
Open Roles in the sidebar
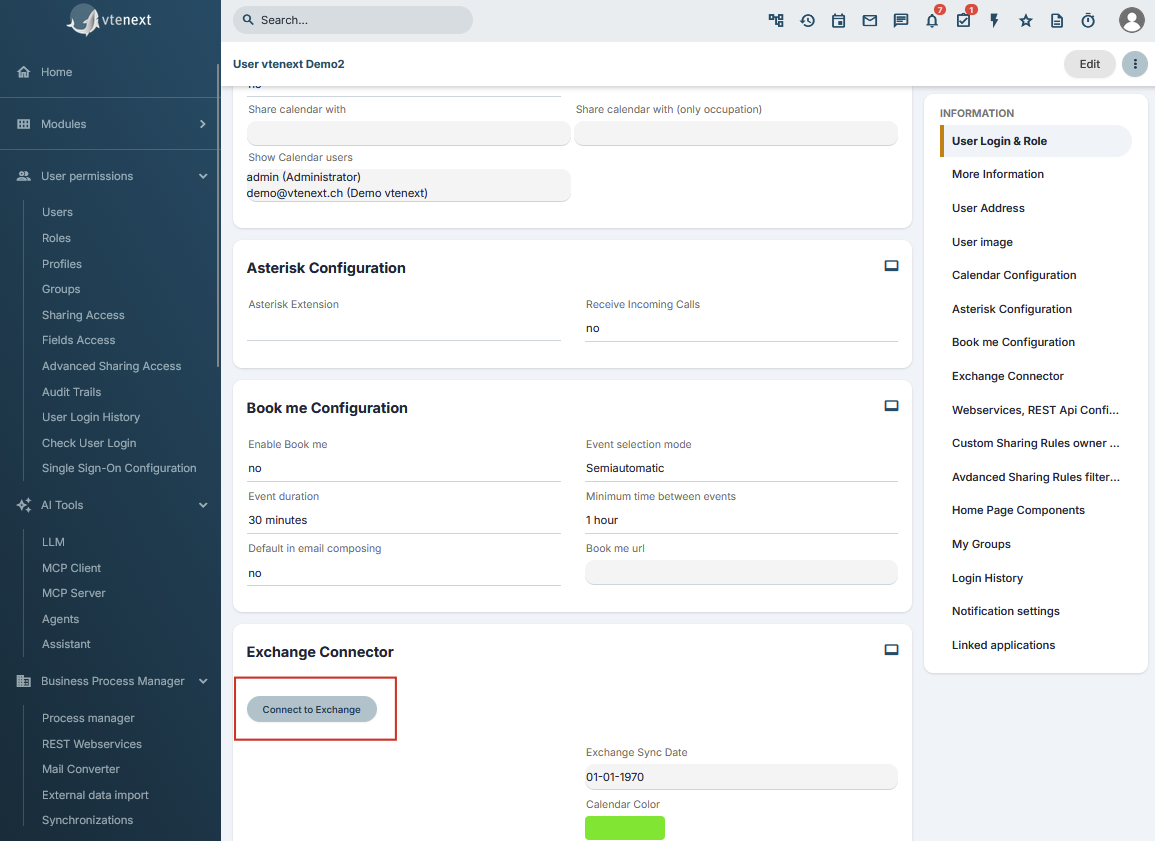[x=57, y=238]
